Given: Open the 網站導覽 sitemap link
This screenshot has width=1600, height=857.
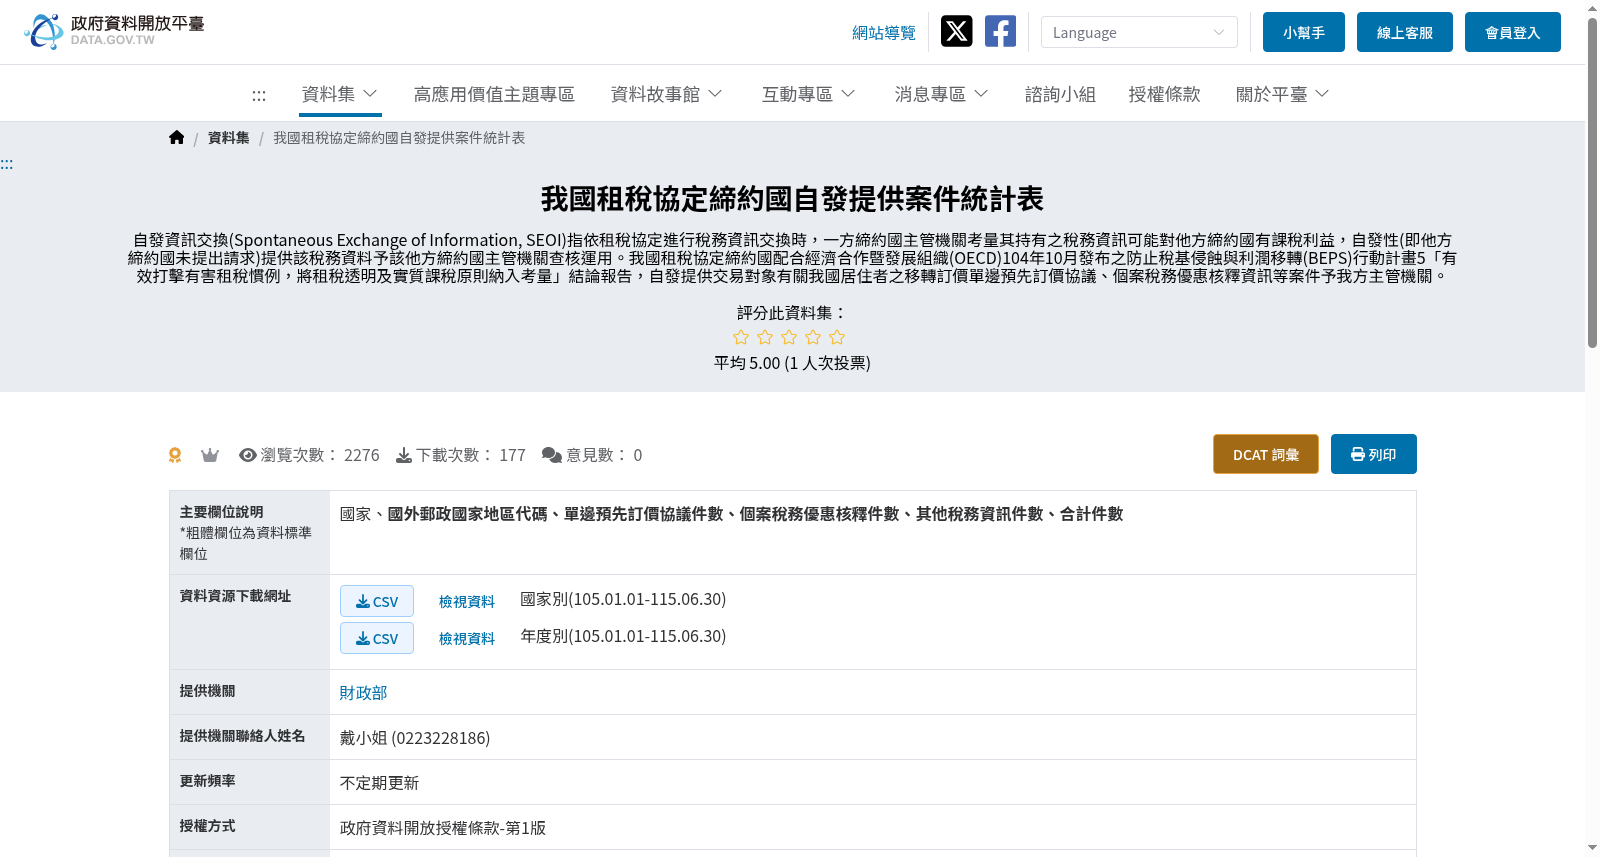Looking at the screenshot, I should (x=884, y=33).
